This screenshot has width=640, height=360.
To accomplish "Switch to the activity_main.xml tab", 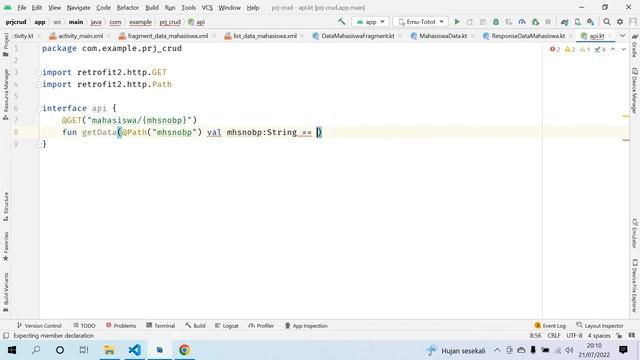I will pyautogui.click(x=80, y=36).
